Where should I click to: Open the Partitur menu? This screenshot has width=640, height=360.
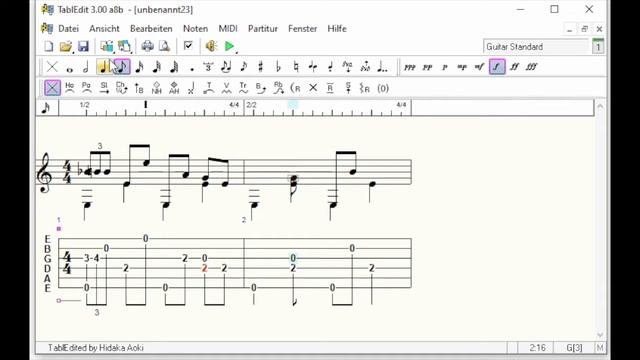point(262,29)
